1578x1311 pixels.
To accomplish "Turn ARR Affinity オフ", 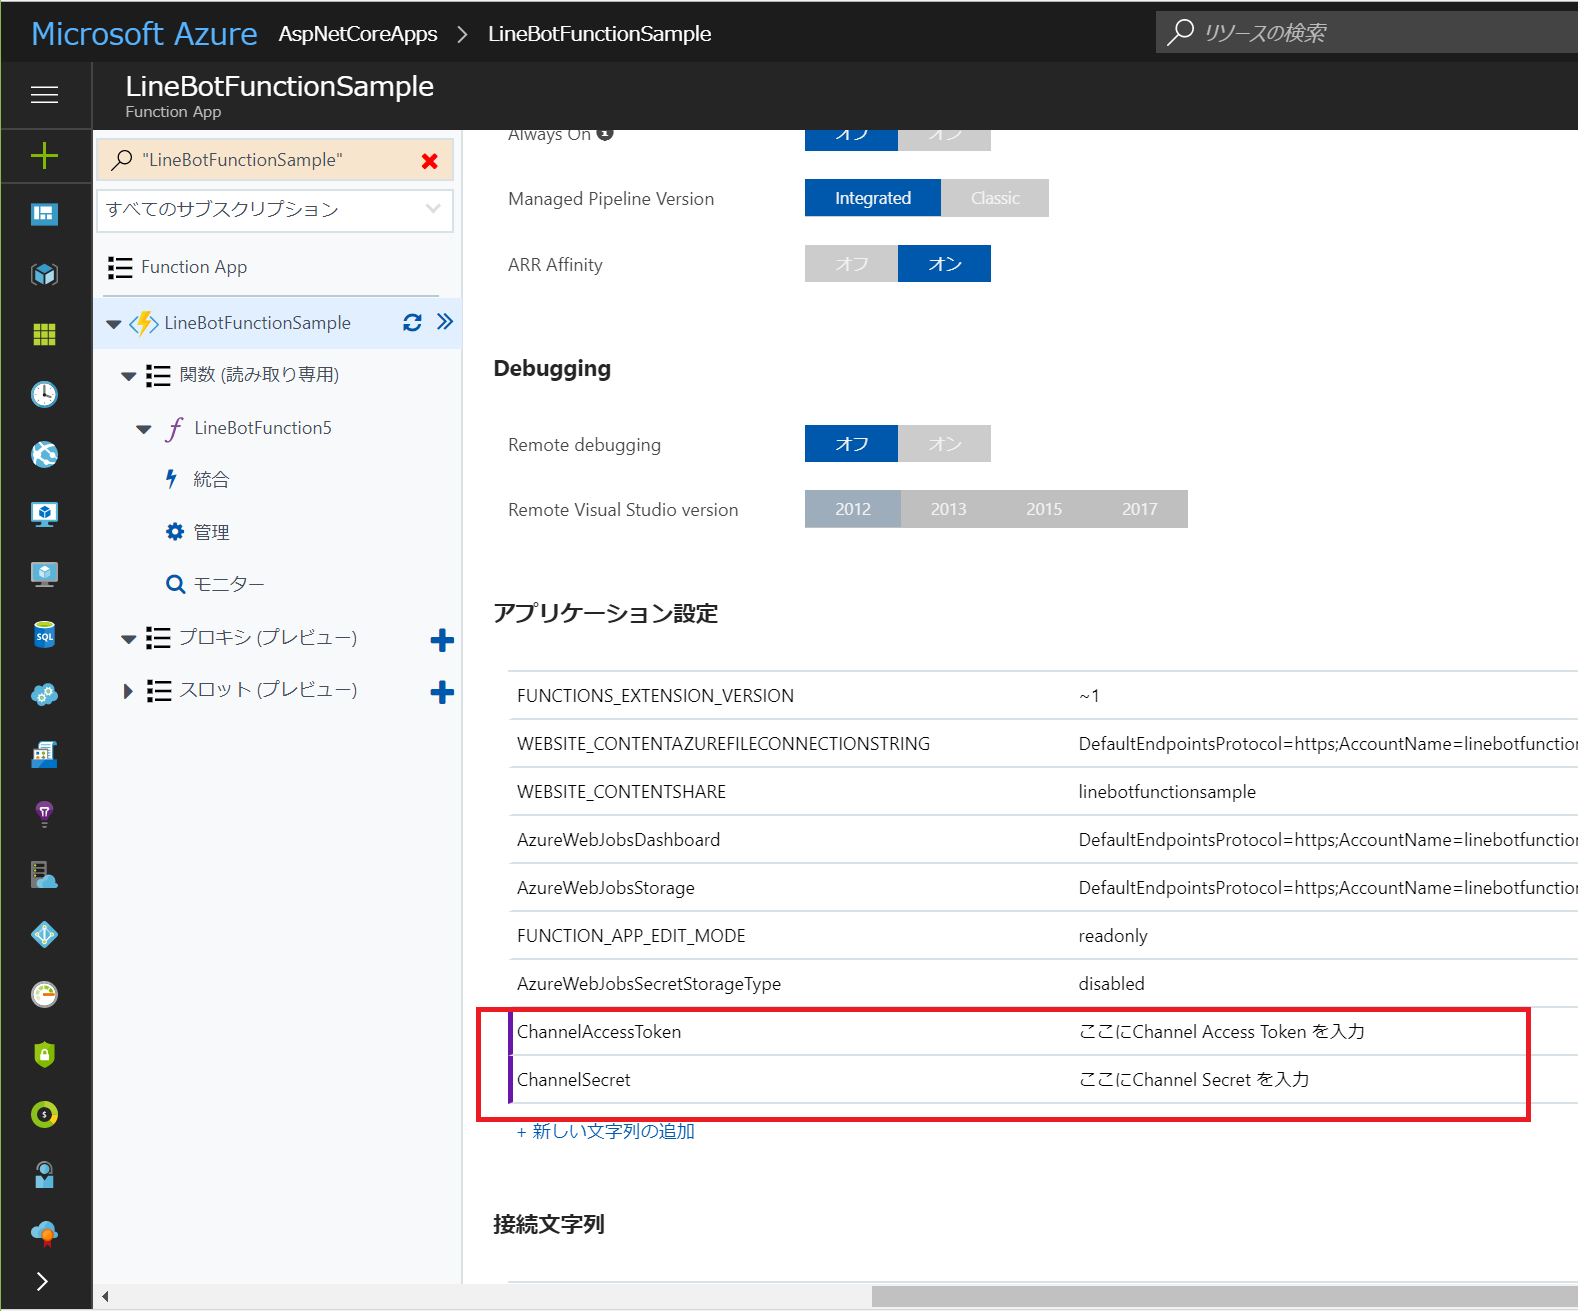I will pyautogui.click(x=851, y=264).
